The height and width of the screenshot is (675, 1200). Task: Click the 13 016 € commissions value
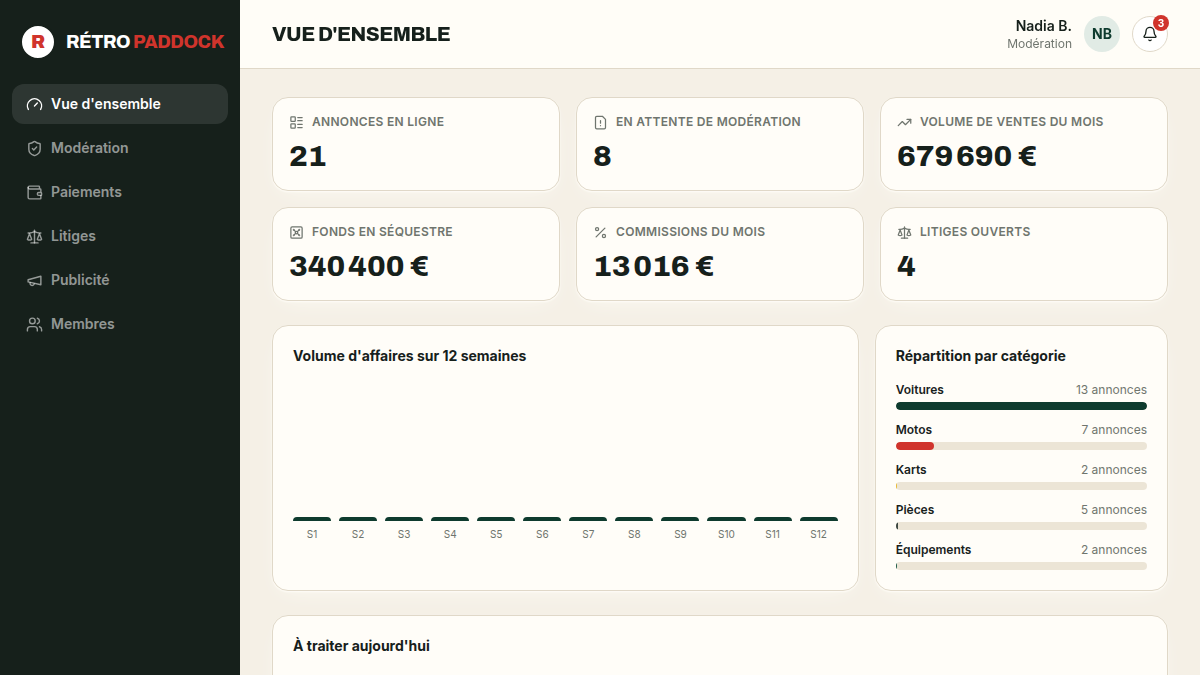point(653,266)
